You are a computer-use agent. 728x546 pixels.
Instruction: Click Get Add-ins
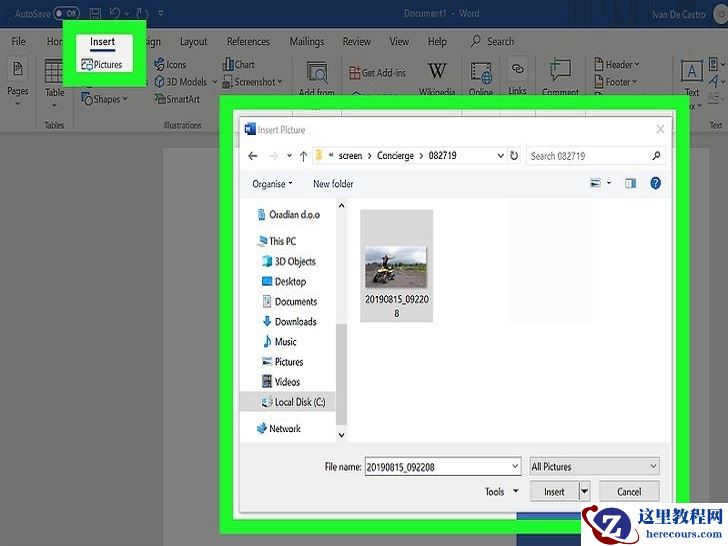click(x=377, y=72)
